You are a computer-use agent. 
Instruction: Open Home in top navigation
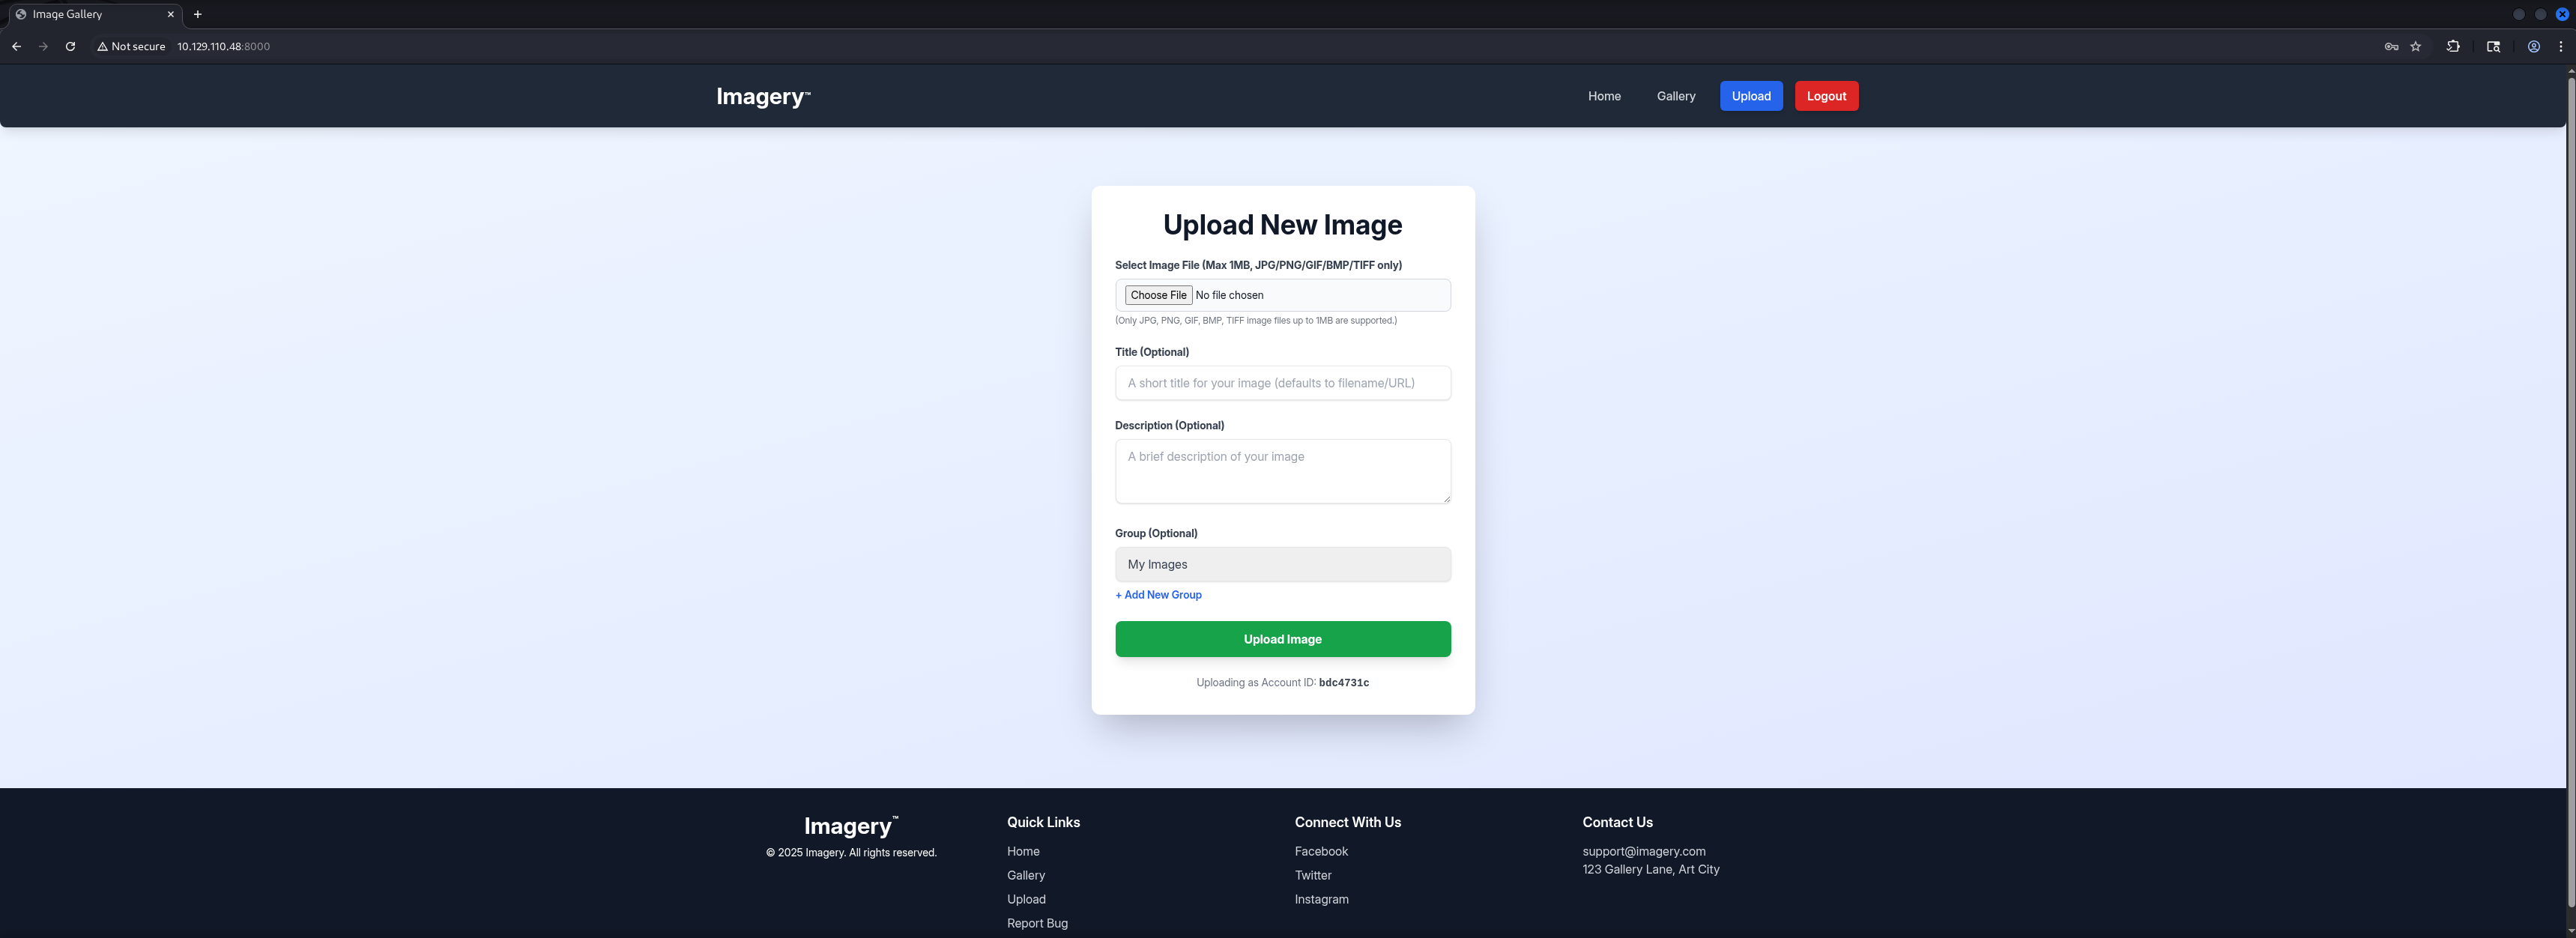coord(1603,96)
